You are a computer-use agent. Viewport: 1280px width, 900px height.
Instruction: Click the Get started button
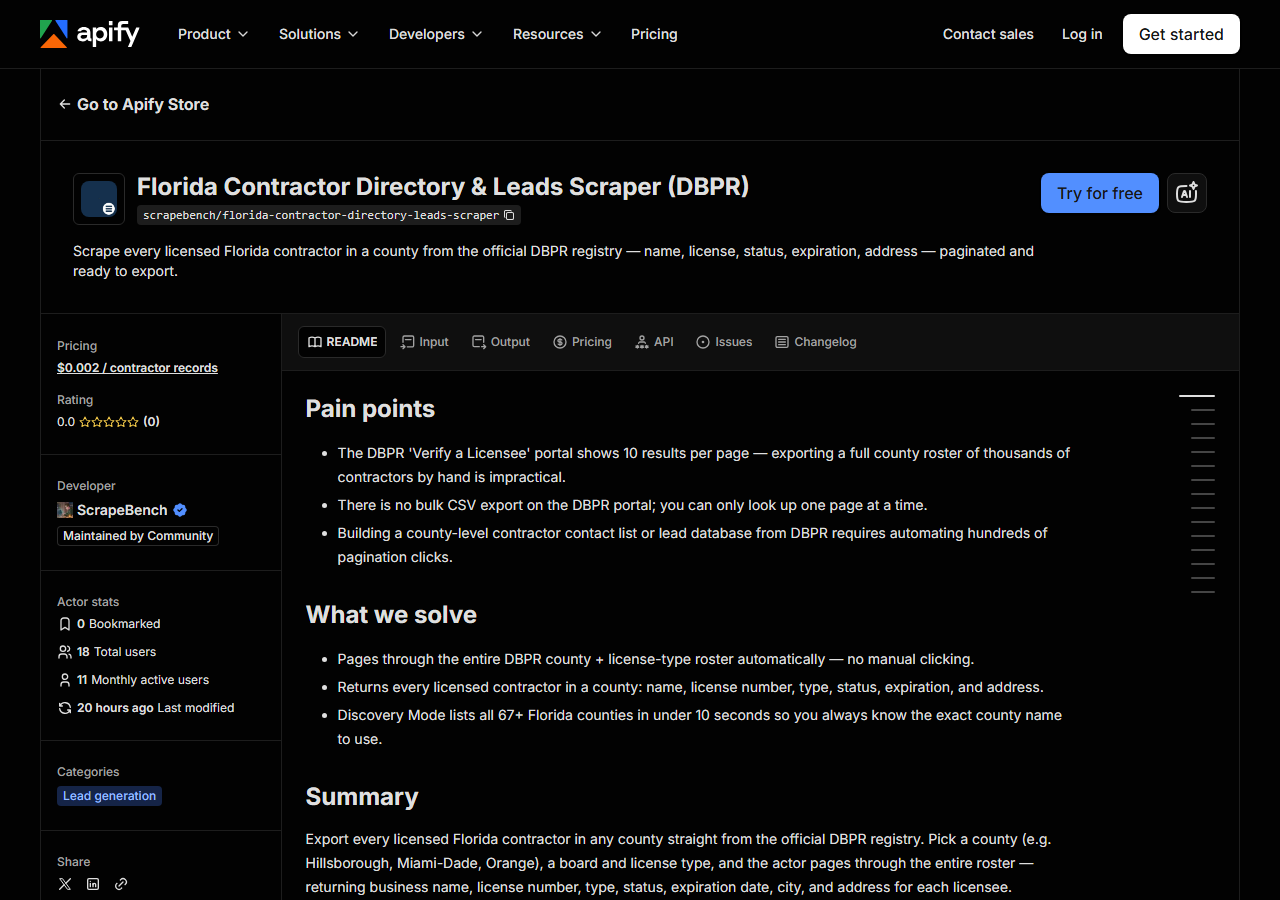point(1181,34)
